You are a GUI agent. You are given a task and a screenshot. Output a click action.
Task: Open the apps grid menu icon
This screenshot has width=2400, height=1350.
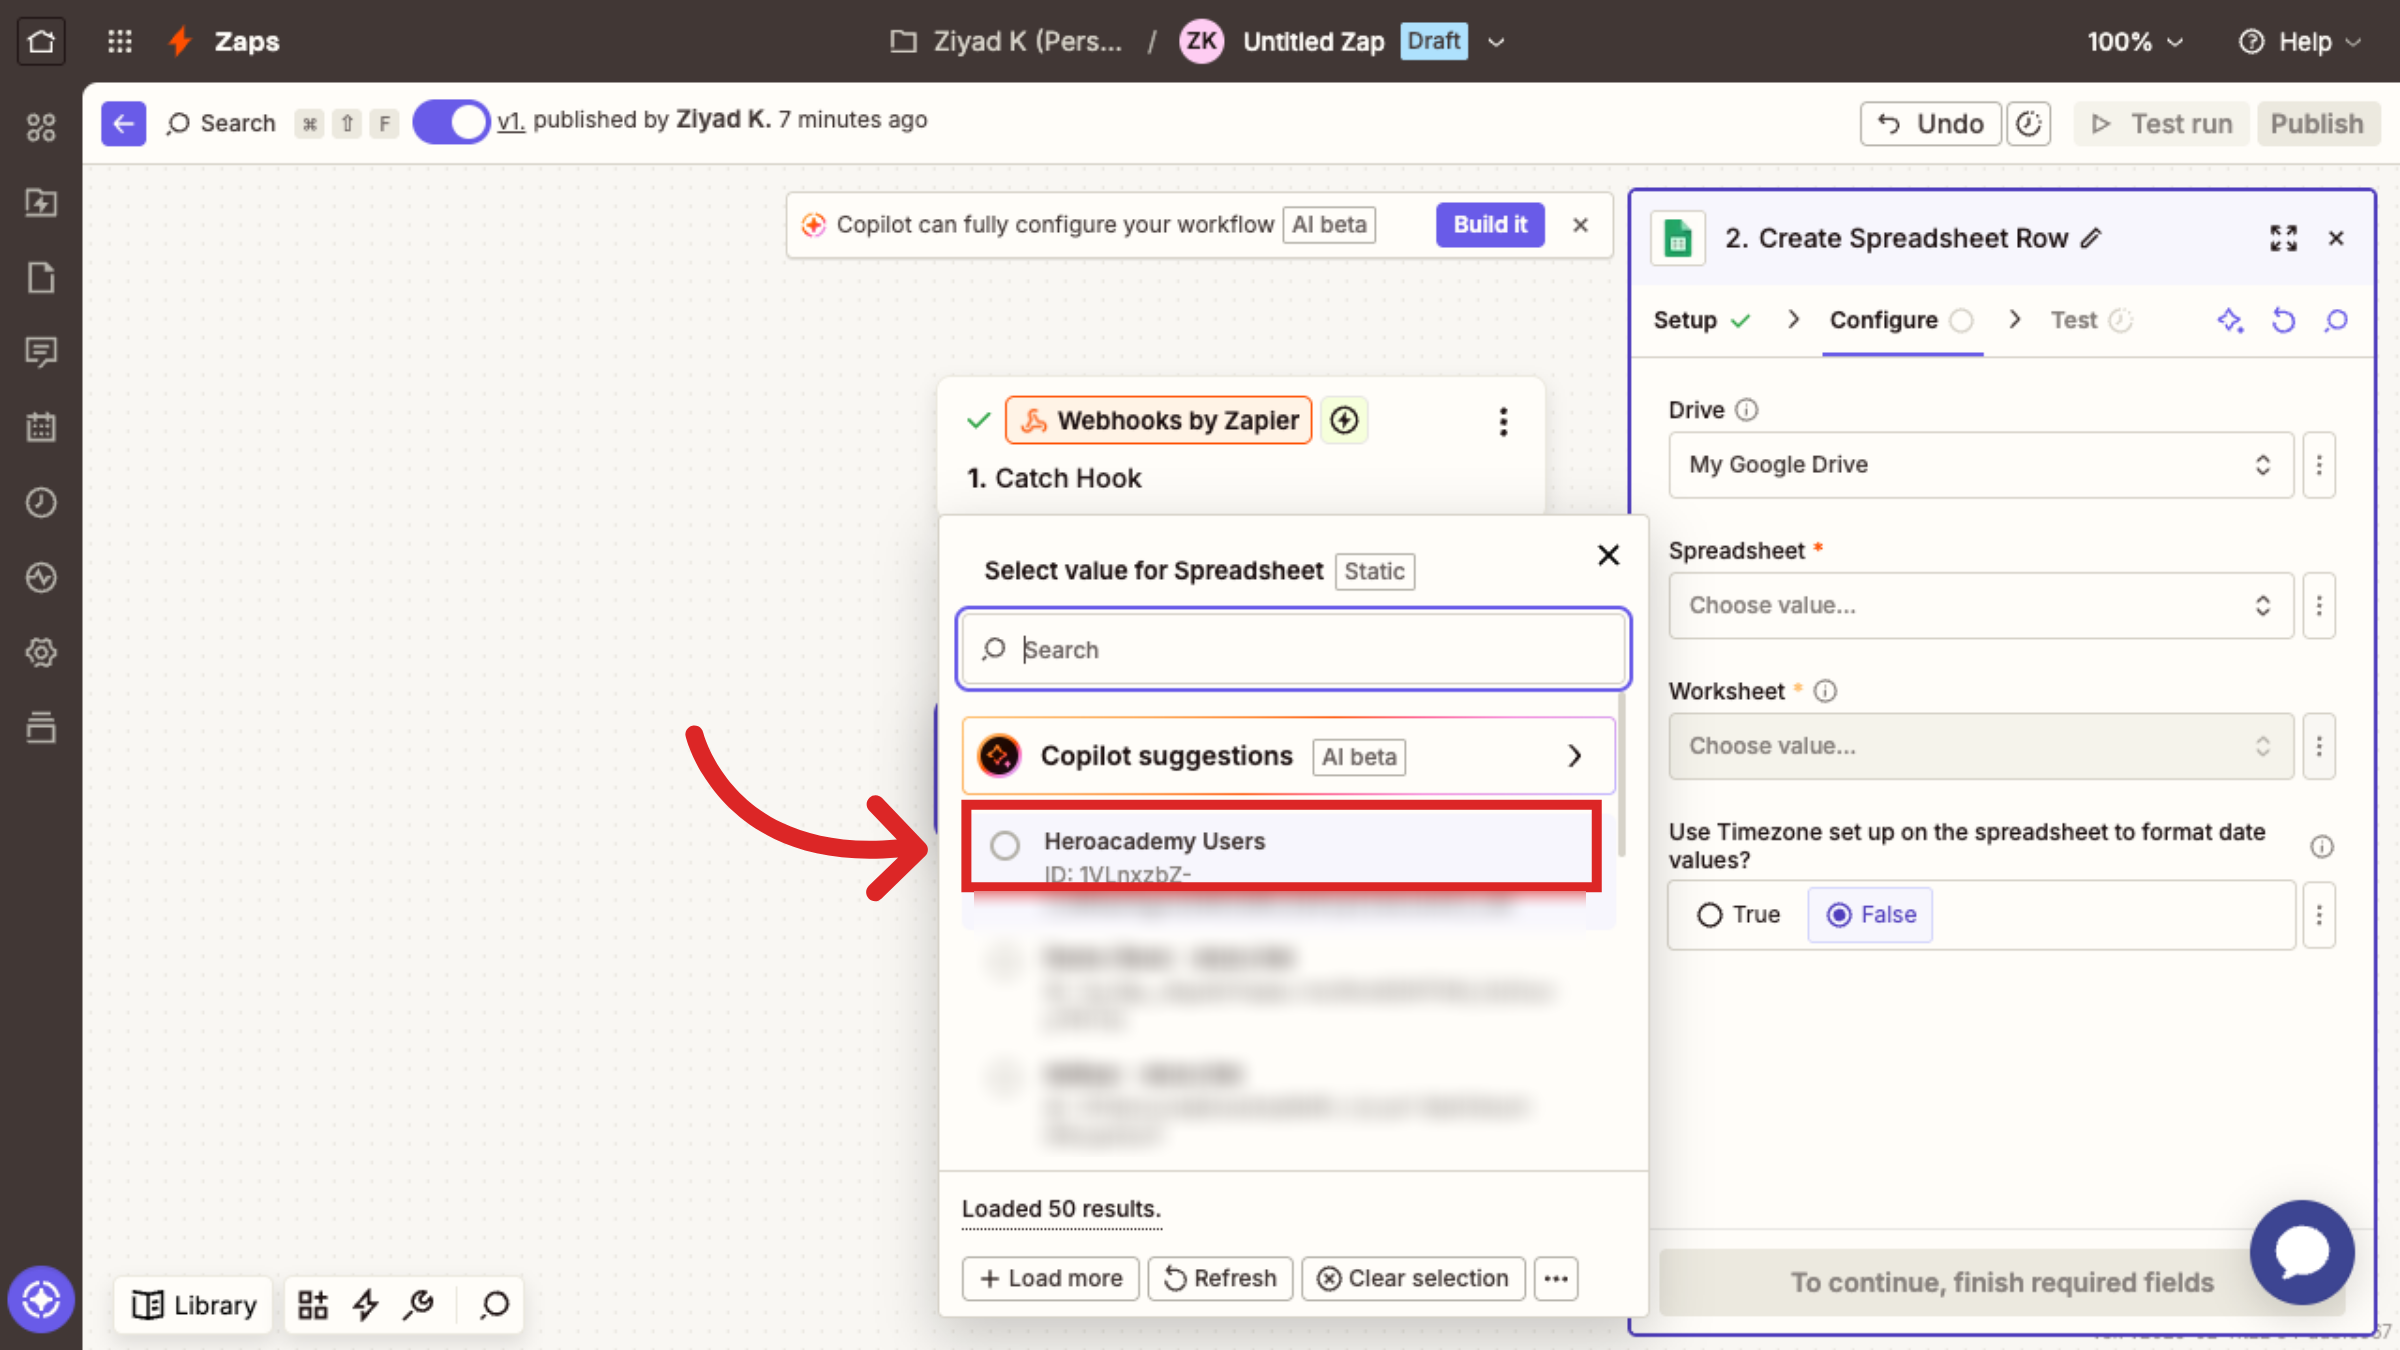click(x=119, y=41)
